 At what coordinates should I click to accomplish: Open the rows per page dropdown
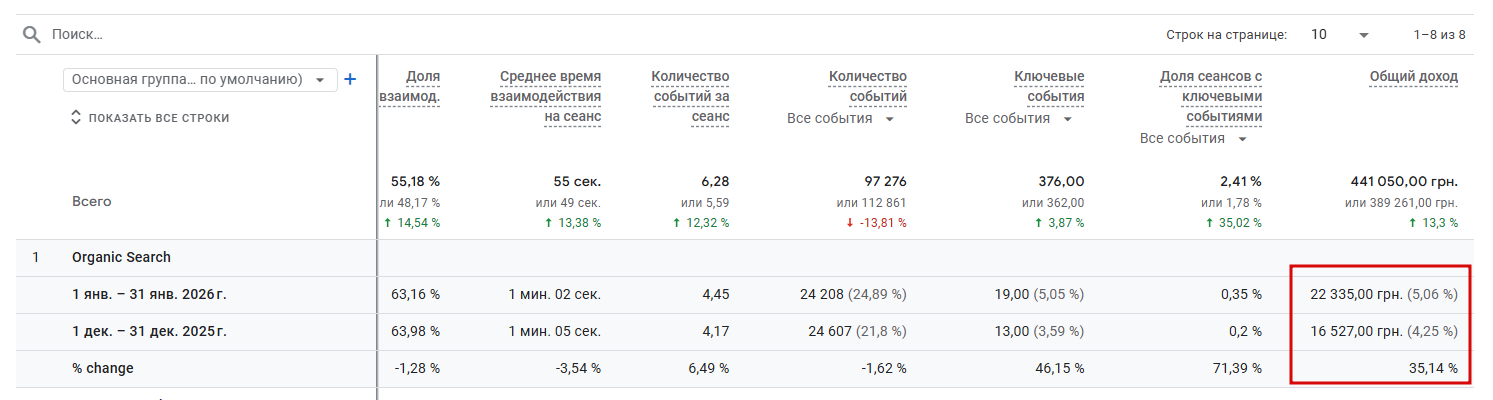pos(1340,35)
